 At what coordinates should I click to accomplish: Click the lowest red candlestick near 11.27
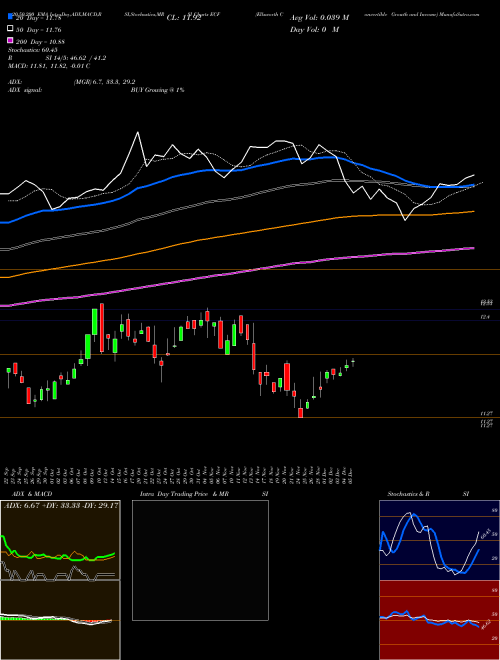click(301, 412)
